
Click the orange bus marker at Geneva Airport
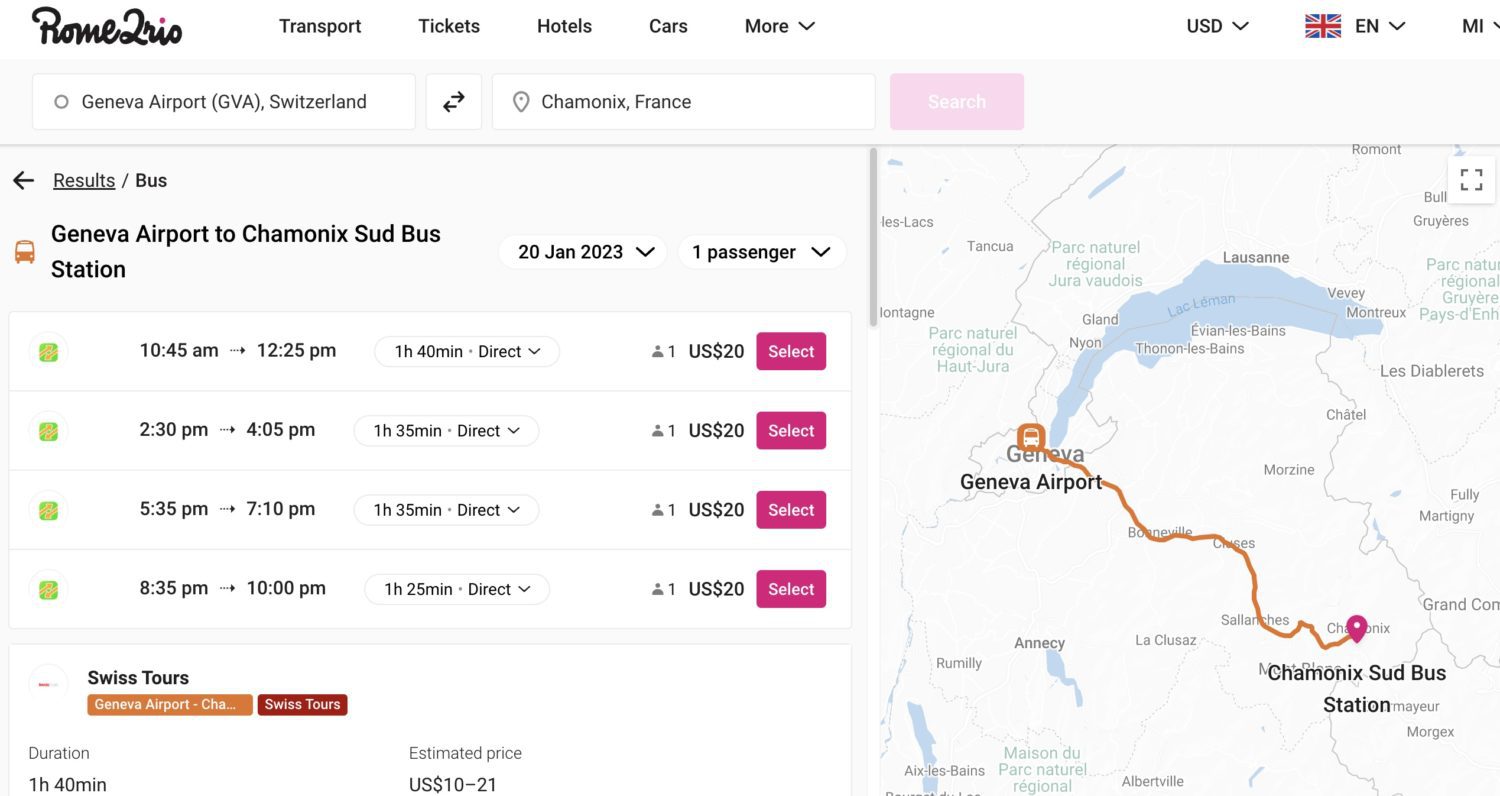[1031, 438]
